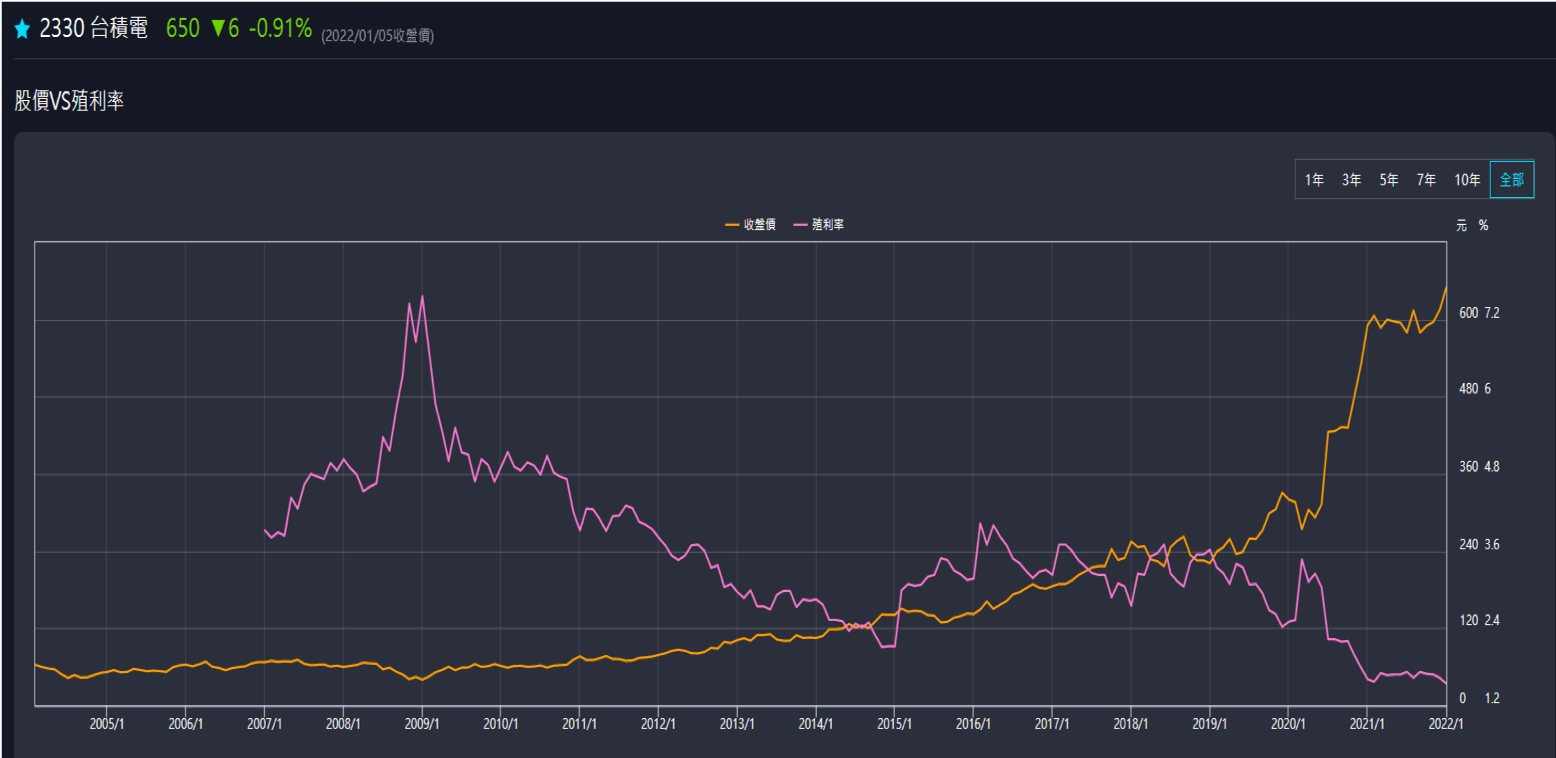Set chart period to 7年

(x=1426, y=180)
